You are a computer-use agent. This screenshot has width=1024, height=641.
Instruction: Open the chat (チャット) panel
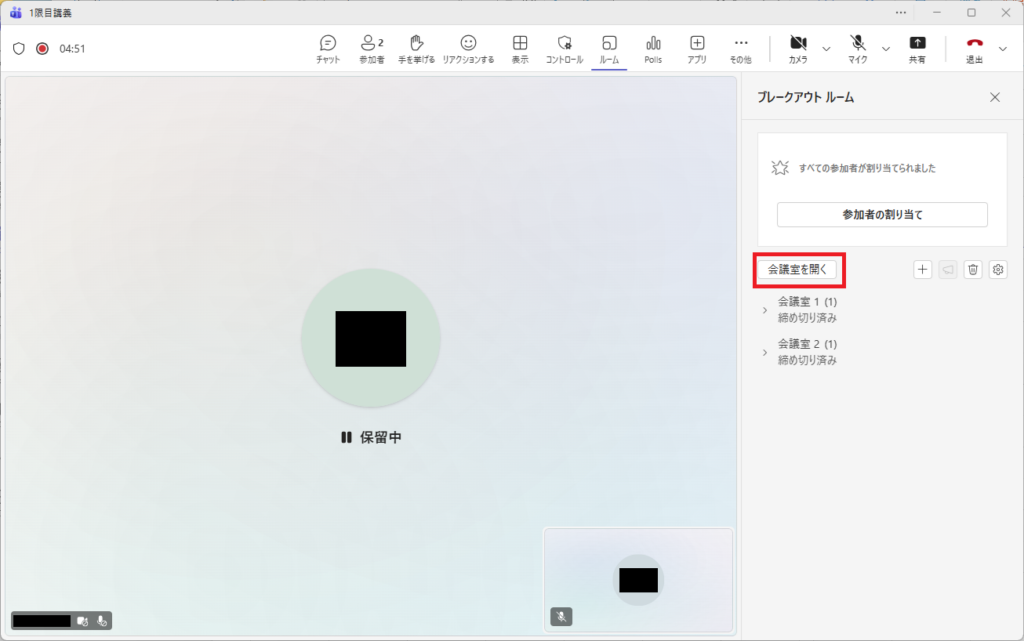pos(328,48)
